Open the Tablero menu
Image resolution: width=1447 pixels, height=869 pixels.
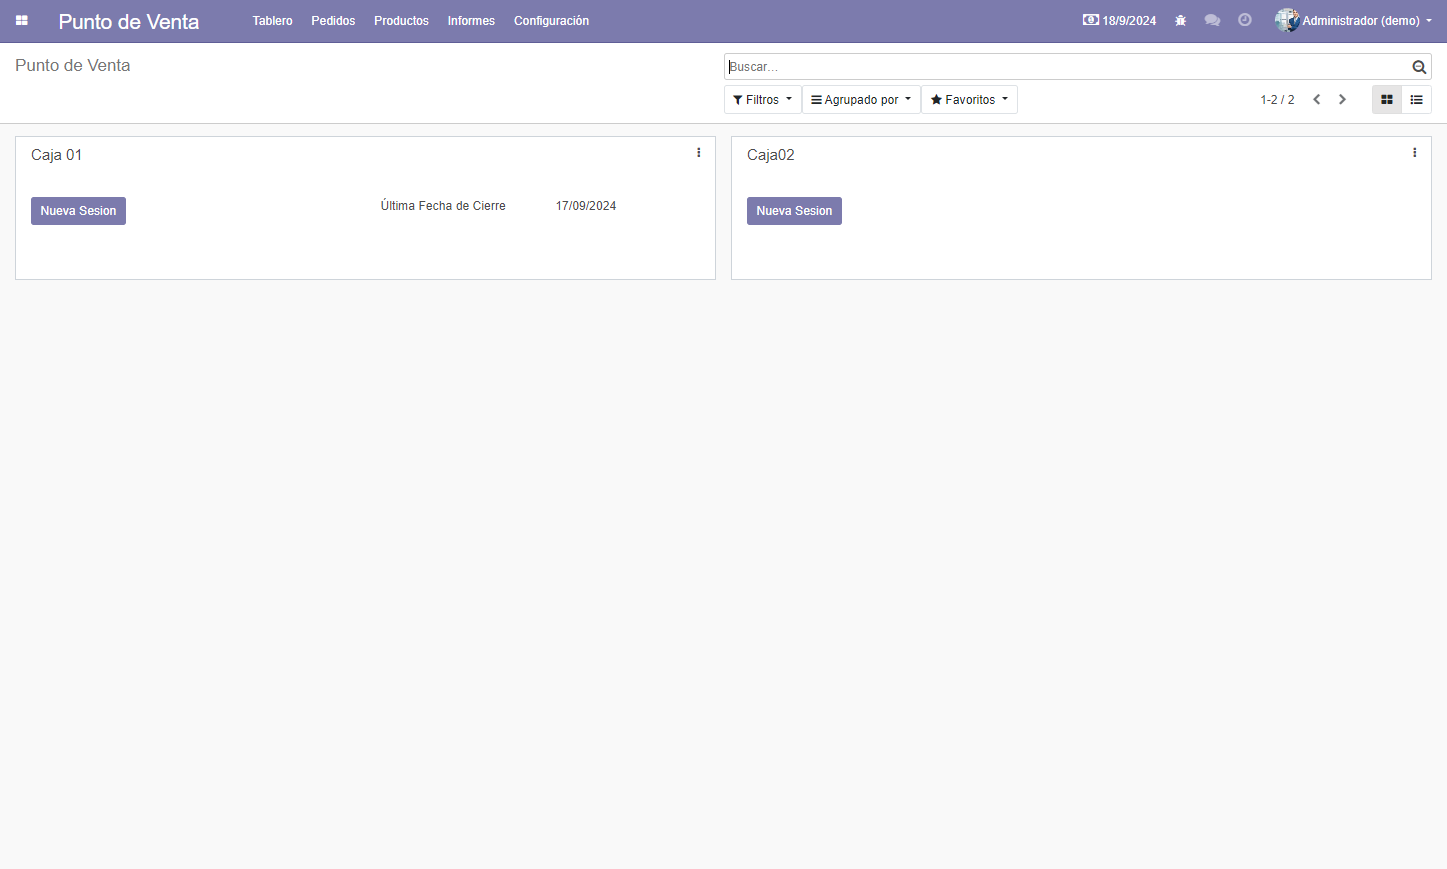(272, 20)
